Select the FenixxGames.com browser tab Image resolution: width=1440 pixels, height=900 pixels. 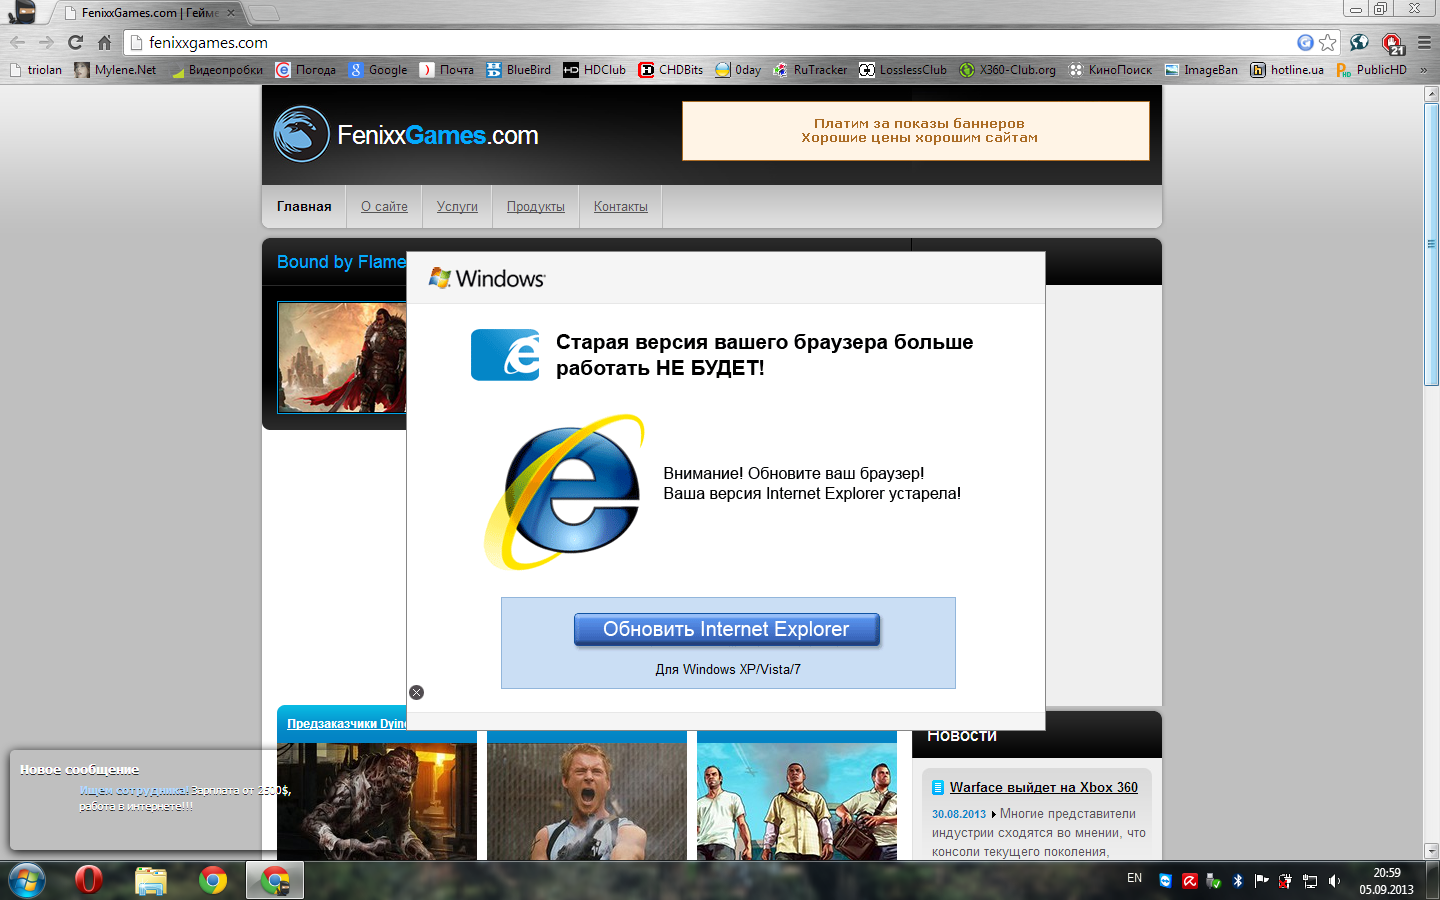[148, 13]
